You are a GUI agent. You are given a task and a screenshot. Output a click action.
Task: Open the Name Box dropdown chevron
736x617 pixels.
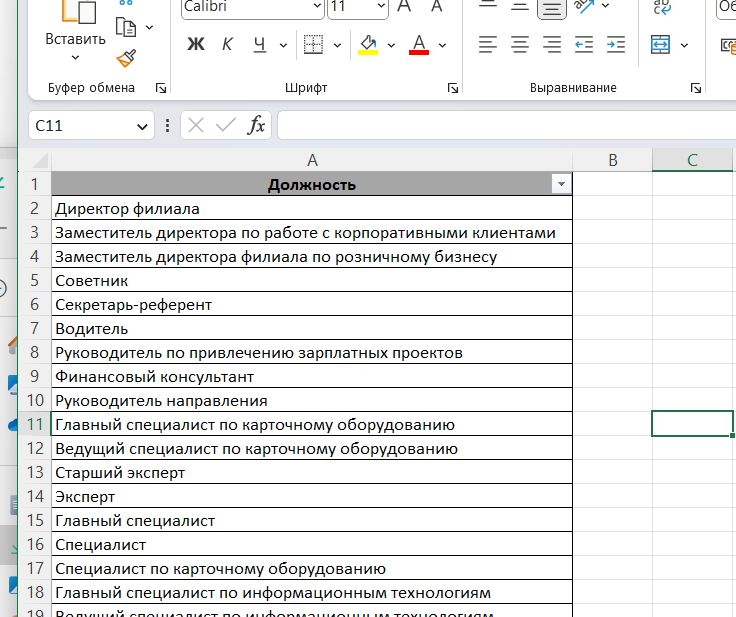142,126
